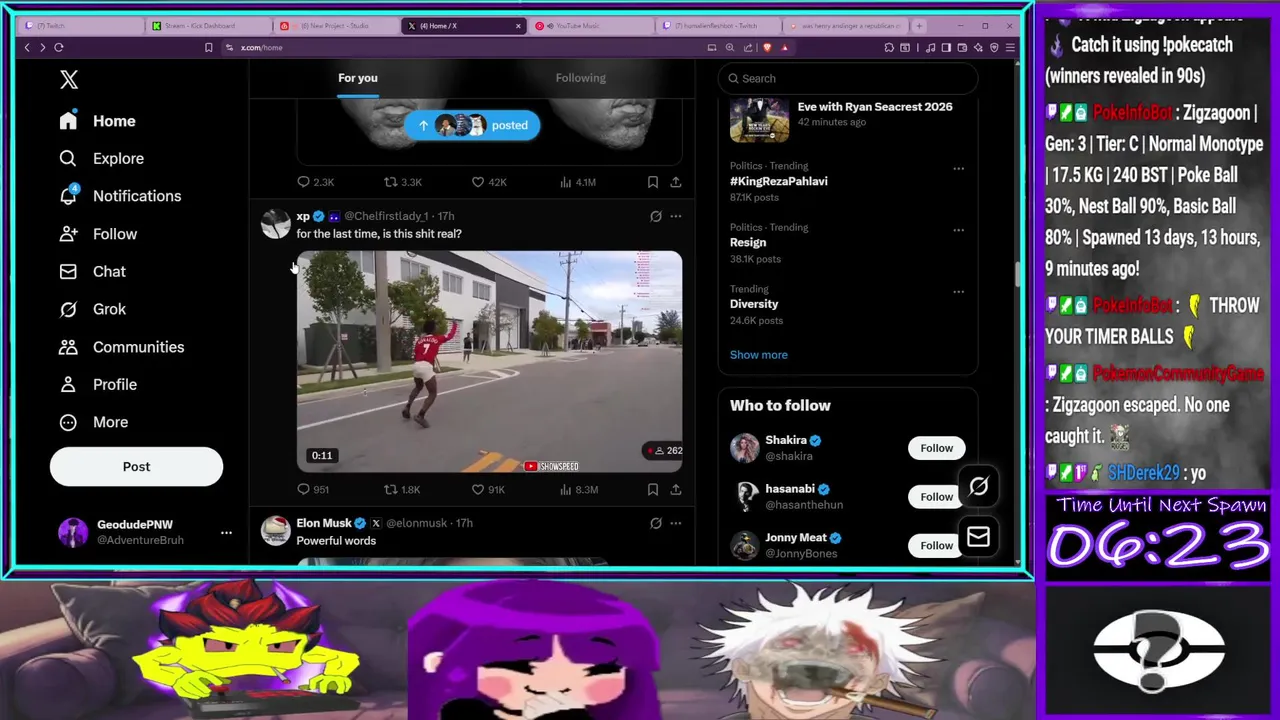
Task: Open more options for Resign trend
Action: coord(958,230)
